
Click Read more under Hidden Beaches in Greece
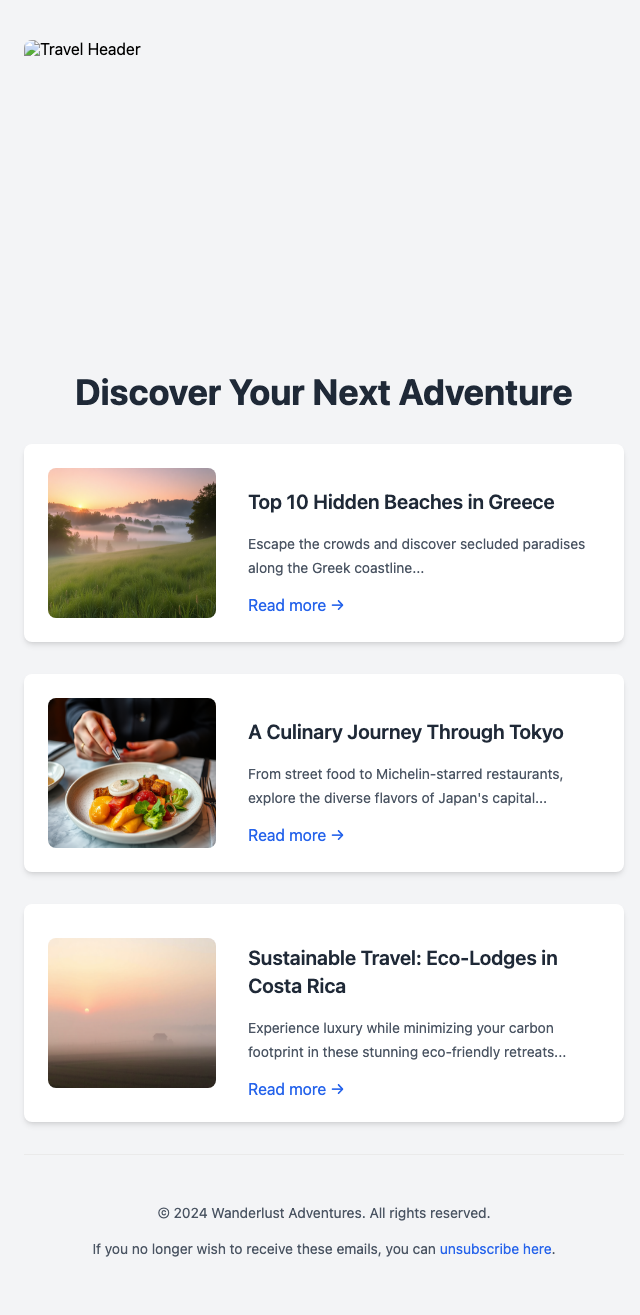pos(285,605)
